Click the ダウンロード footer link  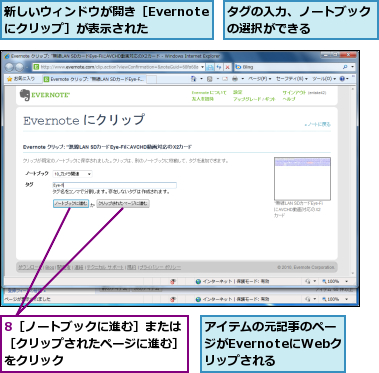click(x=30, y=267)
